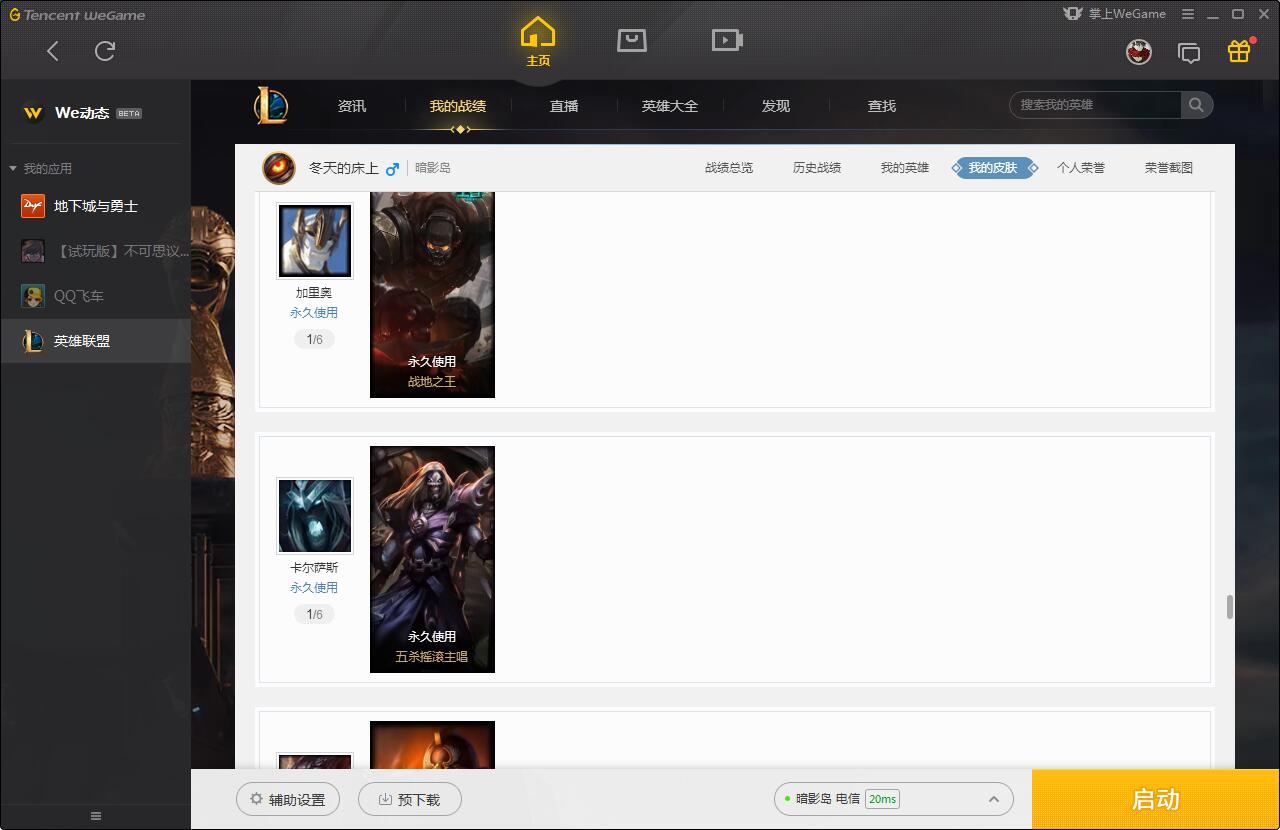Click the 加里奥 champion portrait
Screen dimensions: 1280x830
pos(315,241)
